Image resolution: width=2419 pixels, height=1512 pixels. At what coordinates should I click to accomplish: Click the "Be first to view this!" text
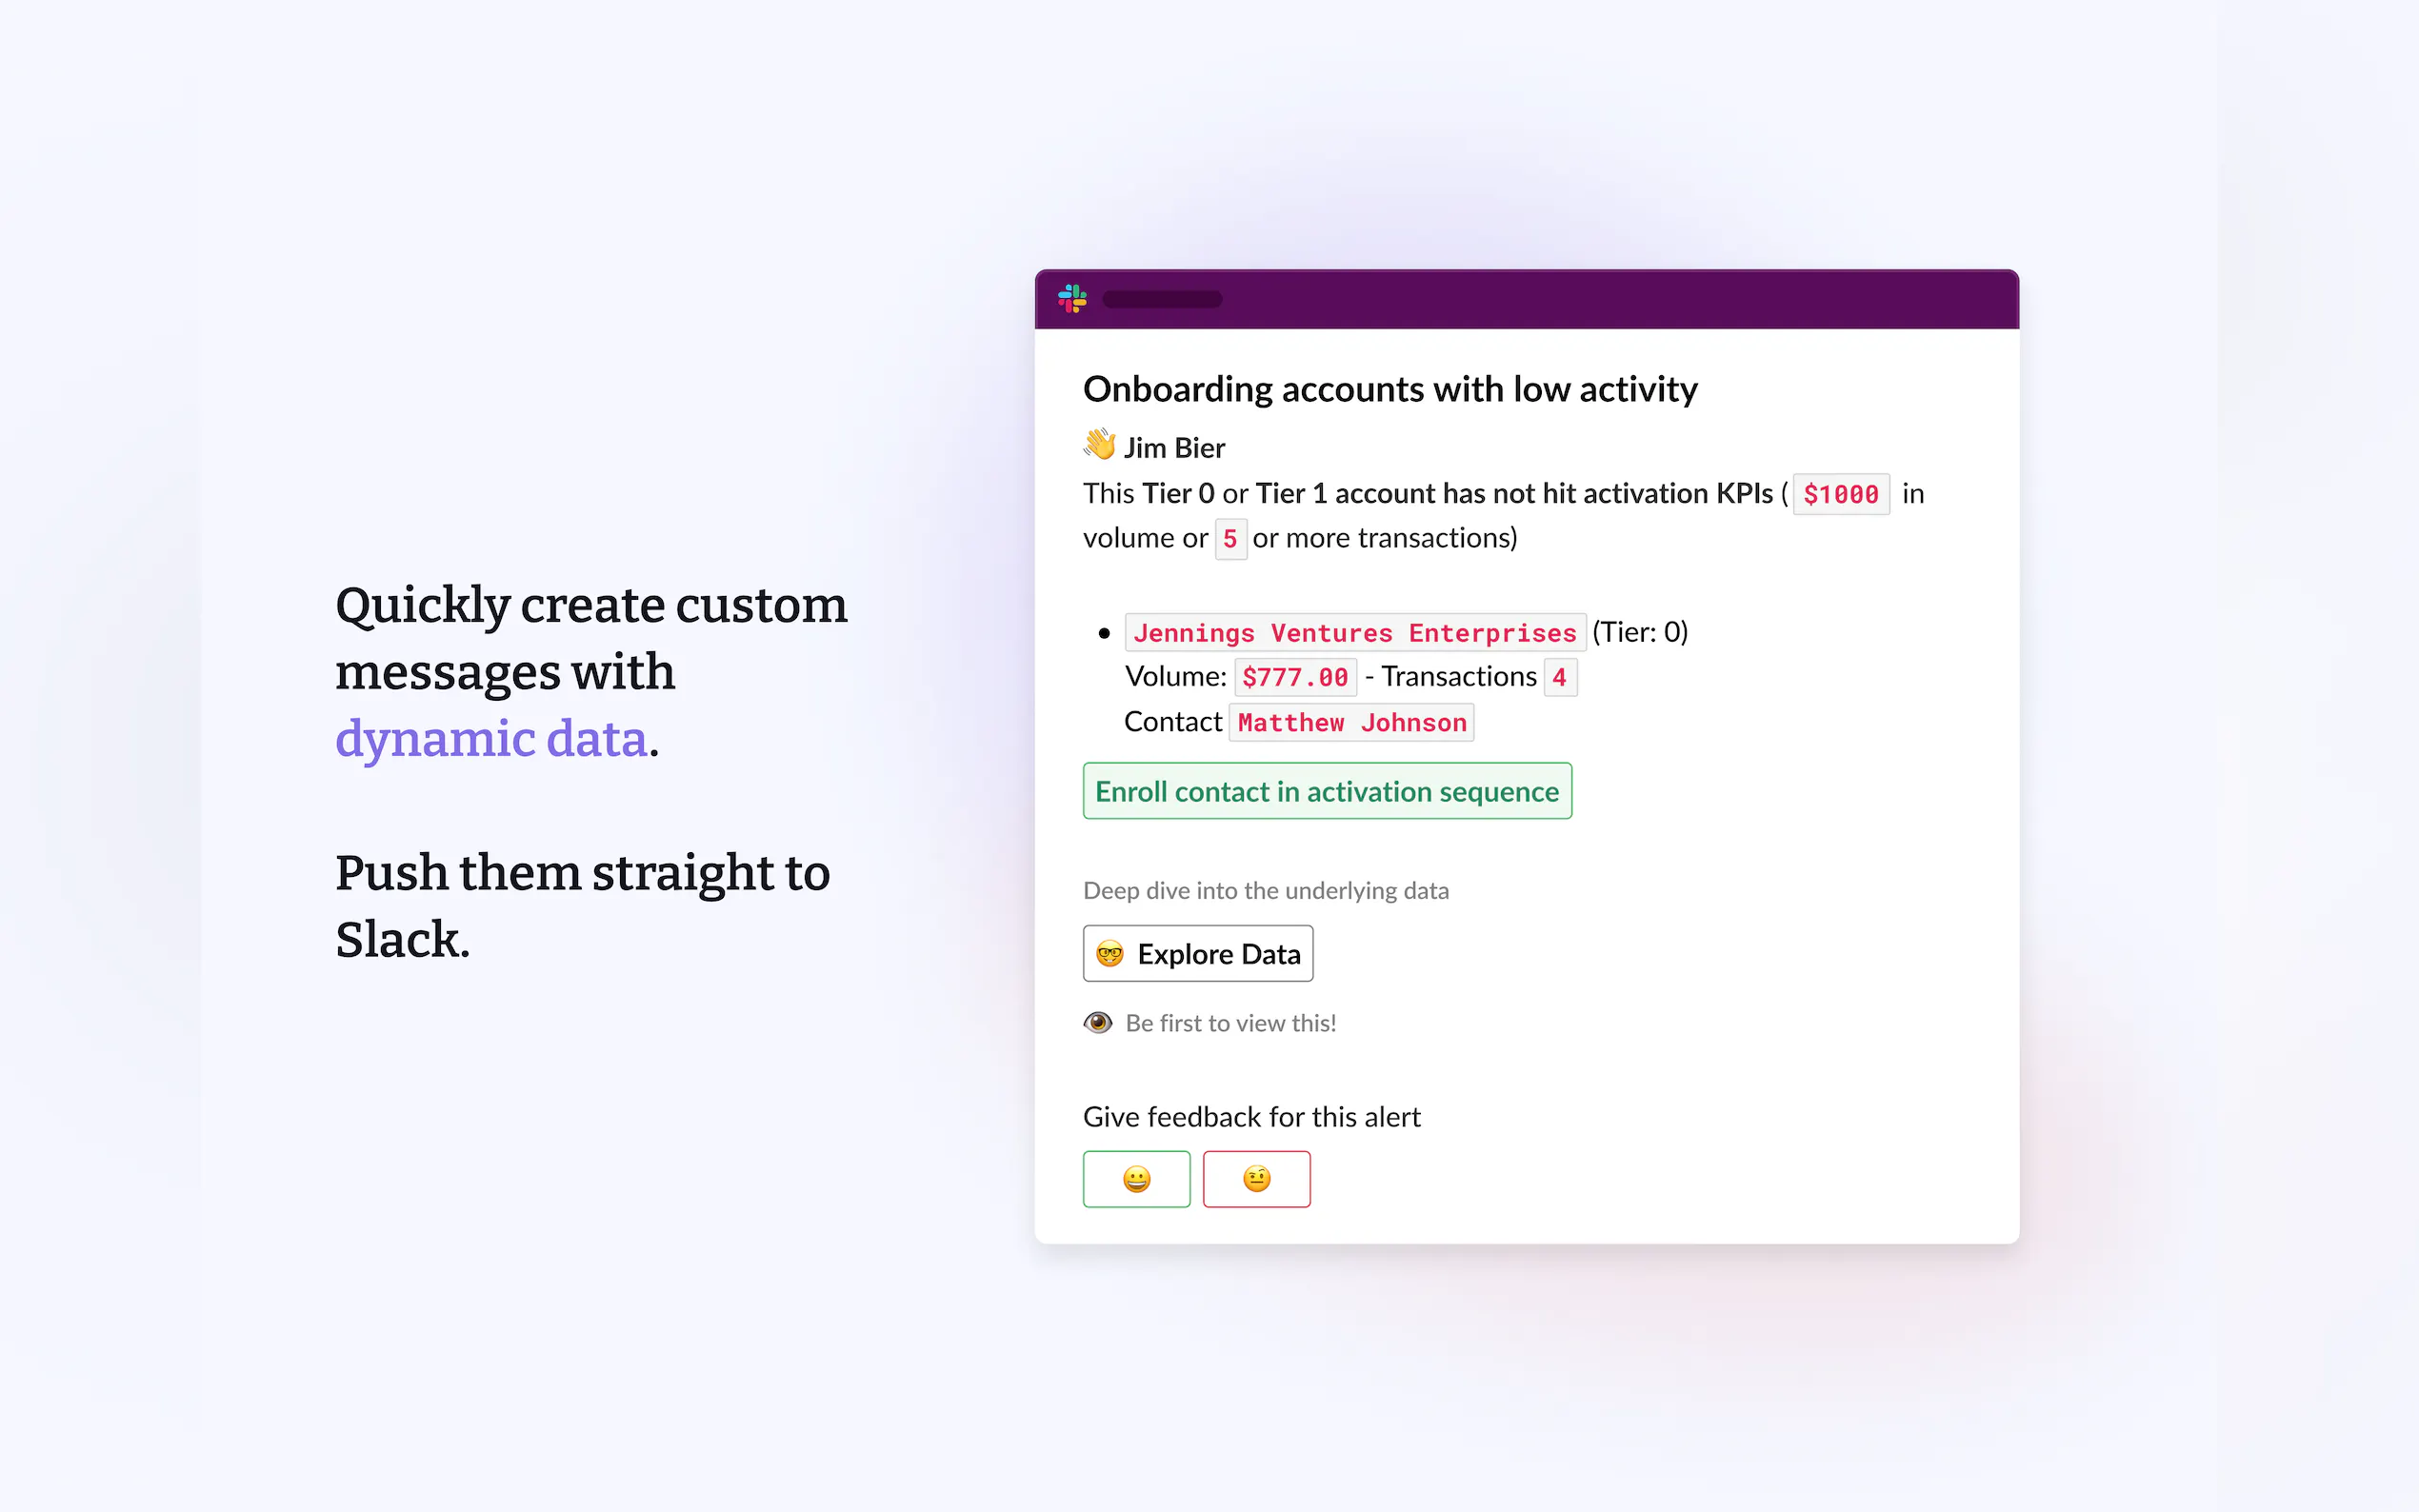(1230, 1023)
